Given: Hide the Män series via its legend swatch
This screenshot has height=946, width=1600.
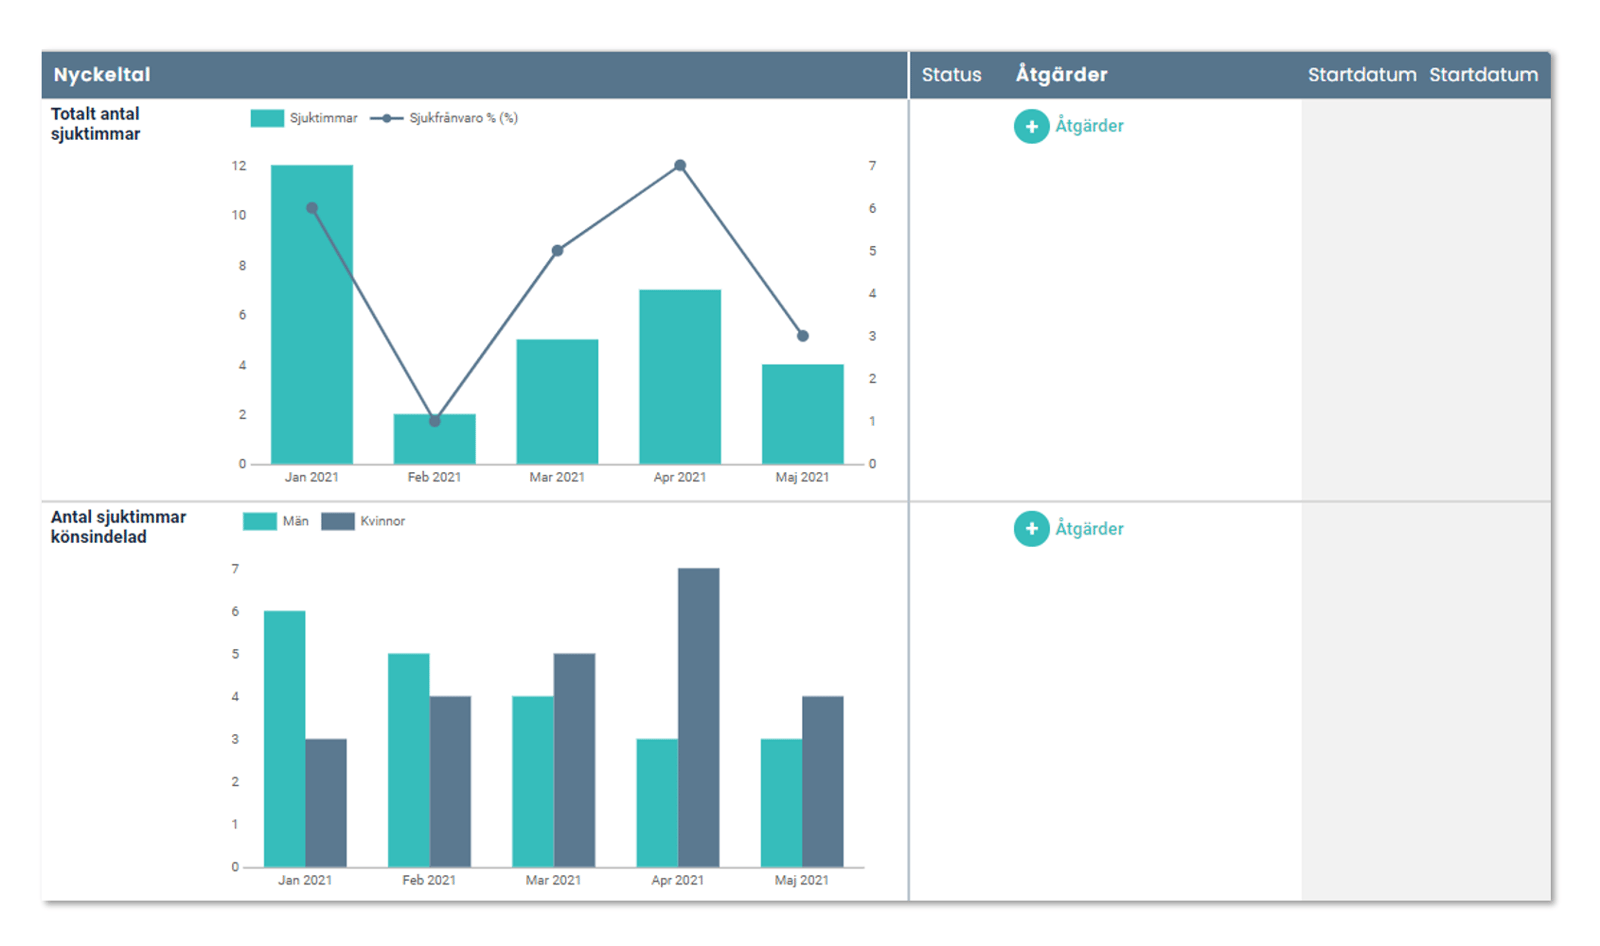Looking at the screenshot, I should pos(260,521).
